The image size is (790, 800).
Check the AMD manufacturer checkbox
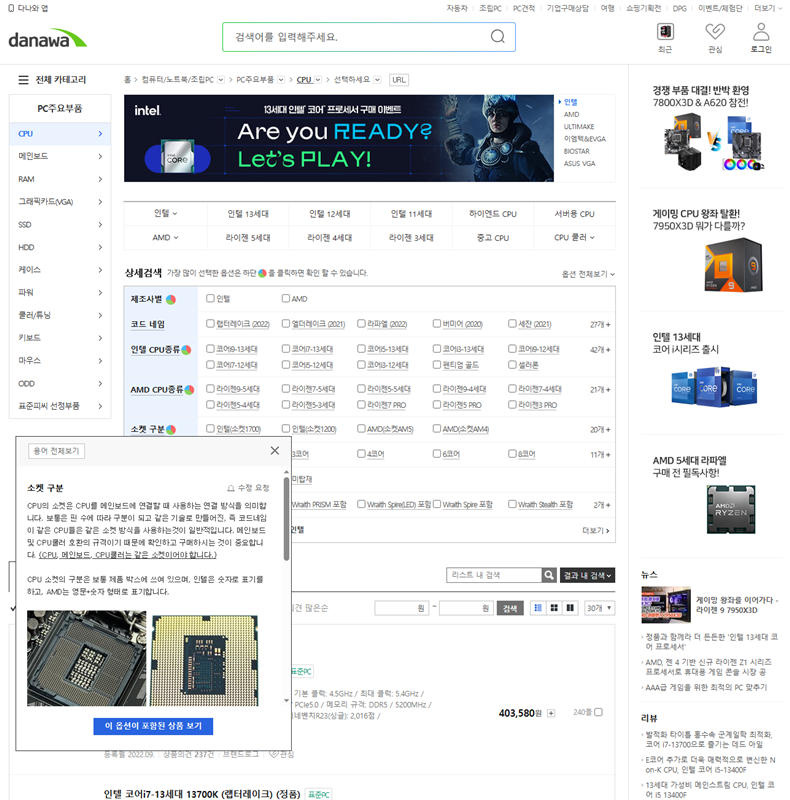[286, 298]
